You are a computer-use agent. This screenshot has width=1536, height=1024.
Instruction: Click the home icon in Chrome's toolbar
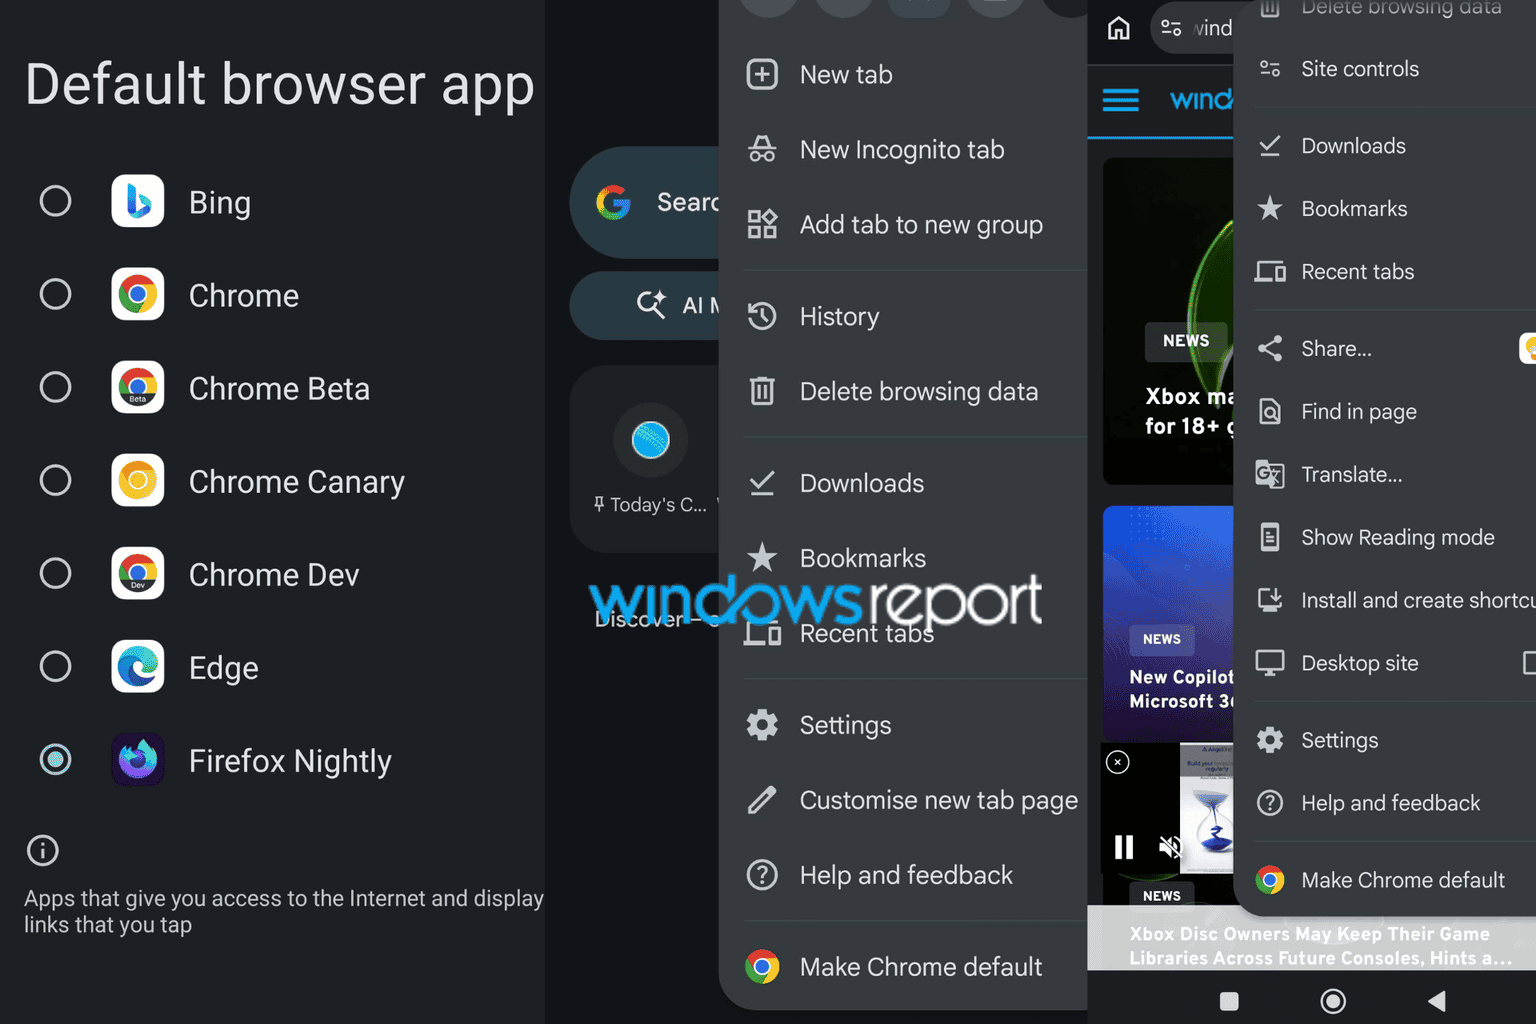(x=1119, y=28)
